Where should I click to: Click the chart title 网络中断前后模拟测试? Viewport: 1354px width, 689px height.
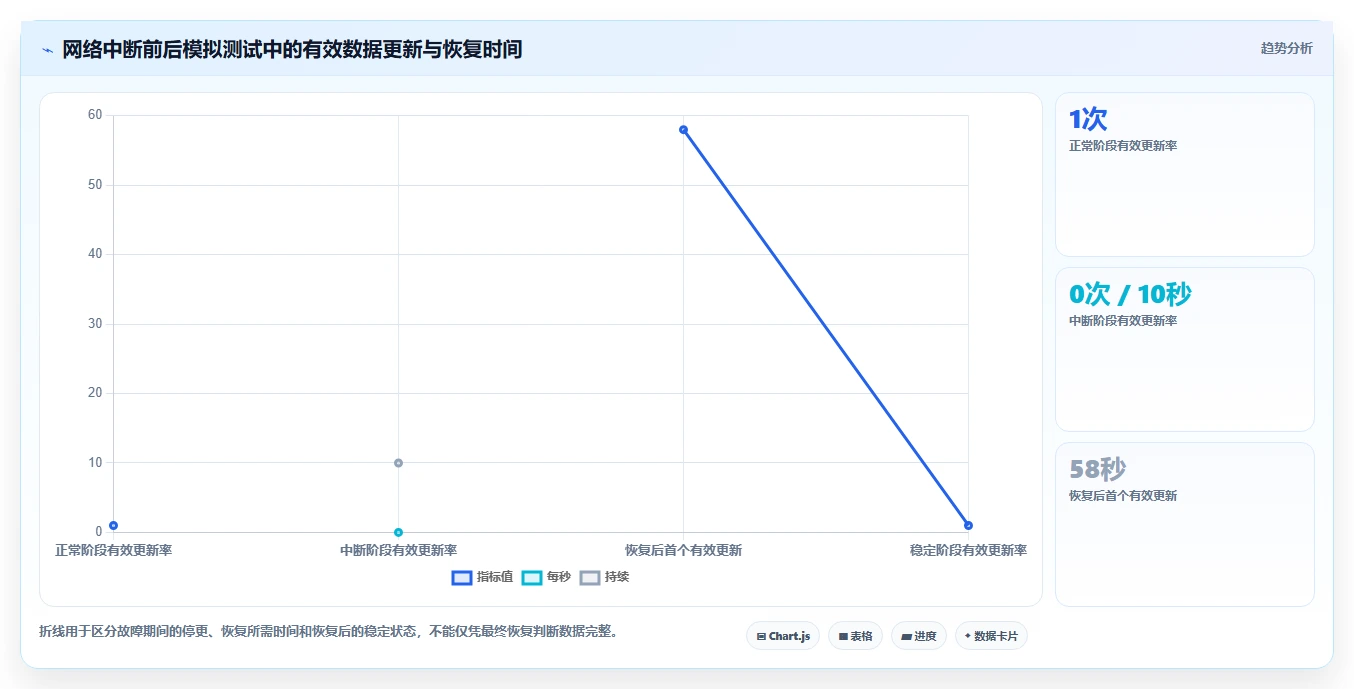click(x=292, y=49)
